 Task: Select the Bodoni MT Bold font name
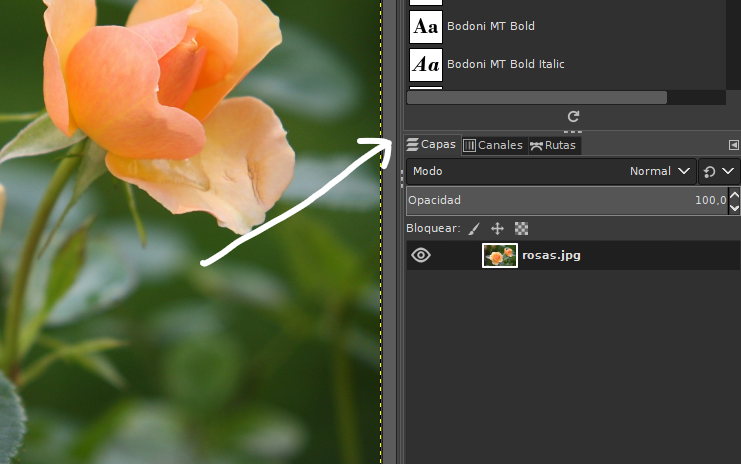click(490, 26)
